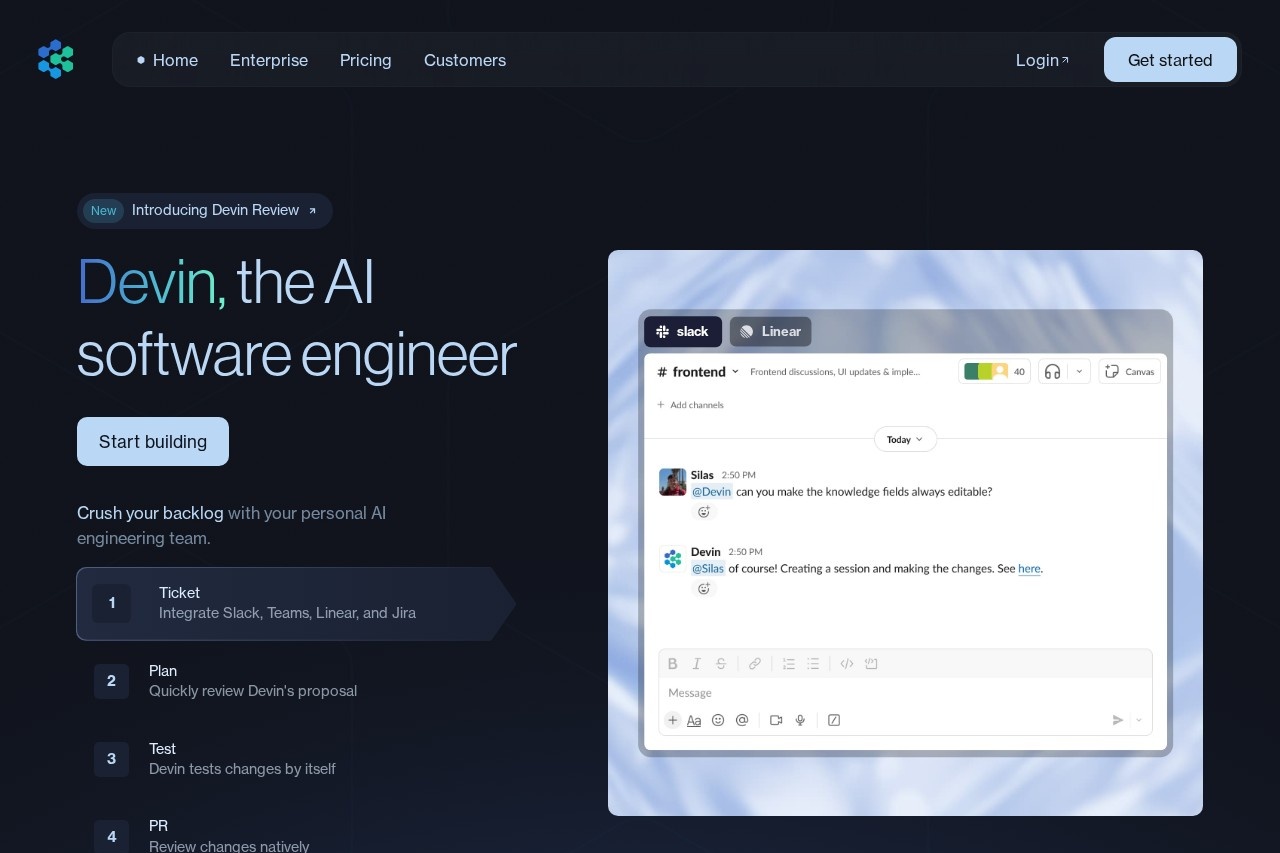The height and width of the screenshot is (853, 1280).
Task: Start a huddle with the headphones icon
Action: click(x=1051, y=371)
